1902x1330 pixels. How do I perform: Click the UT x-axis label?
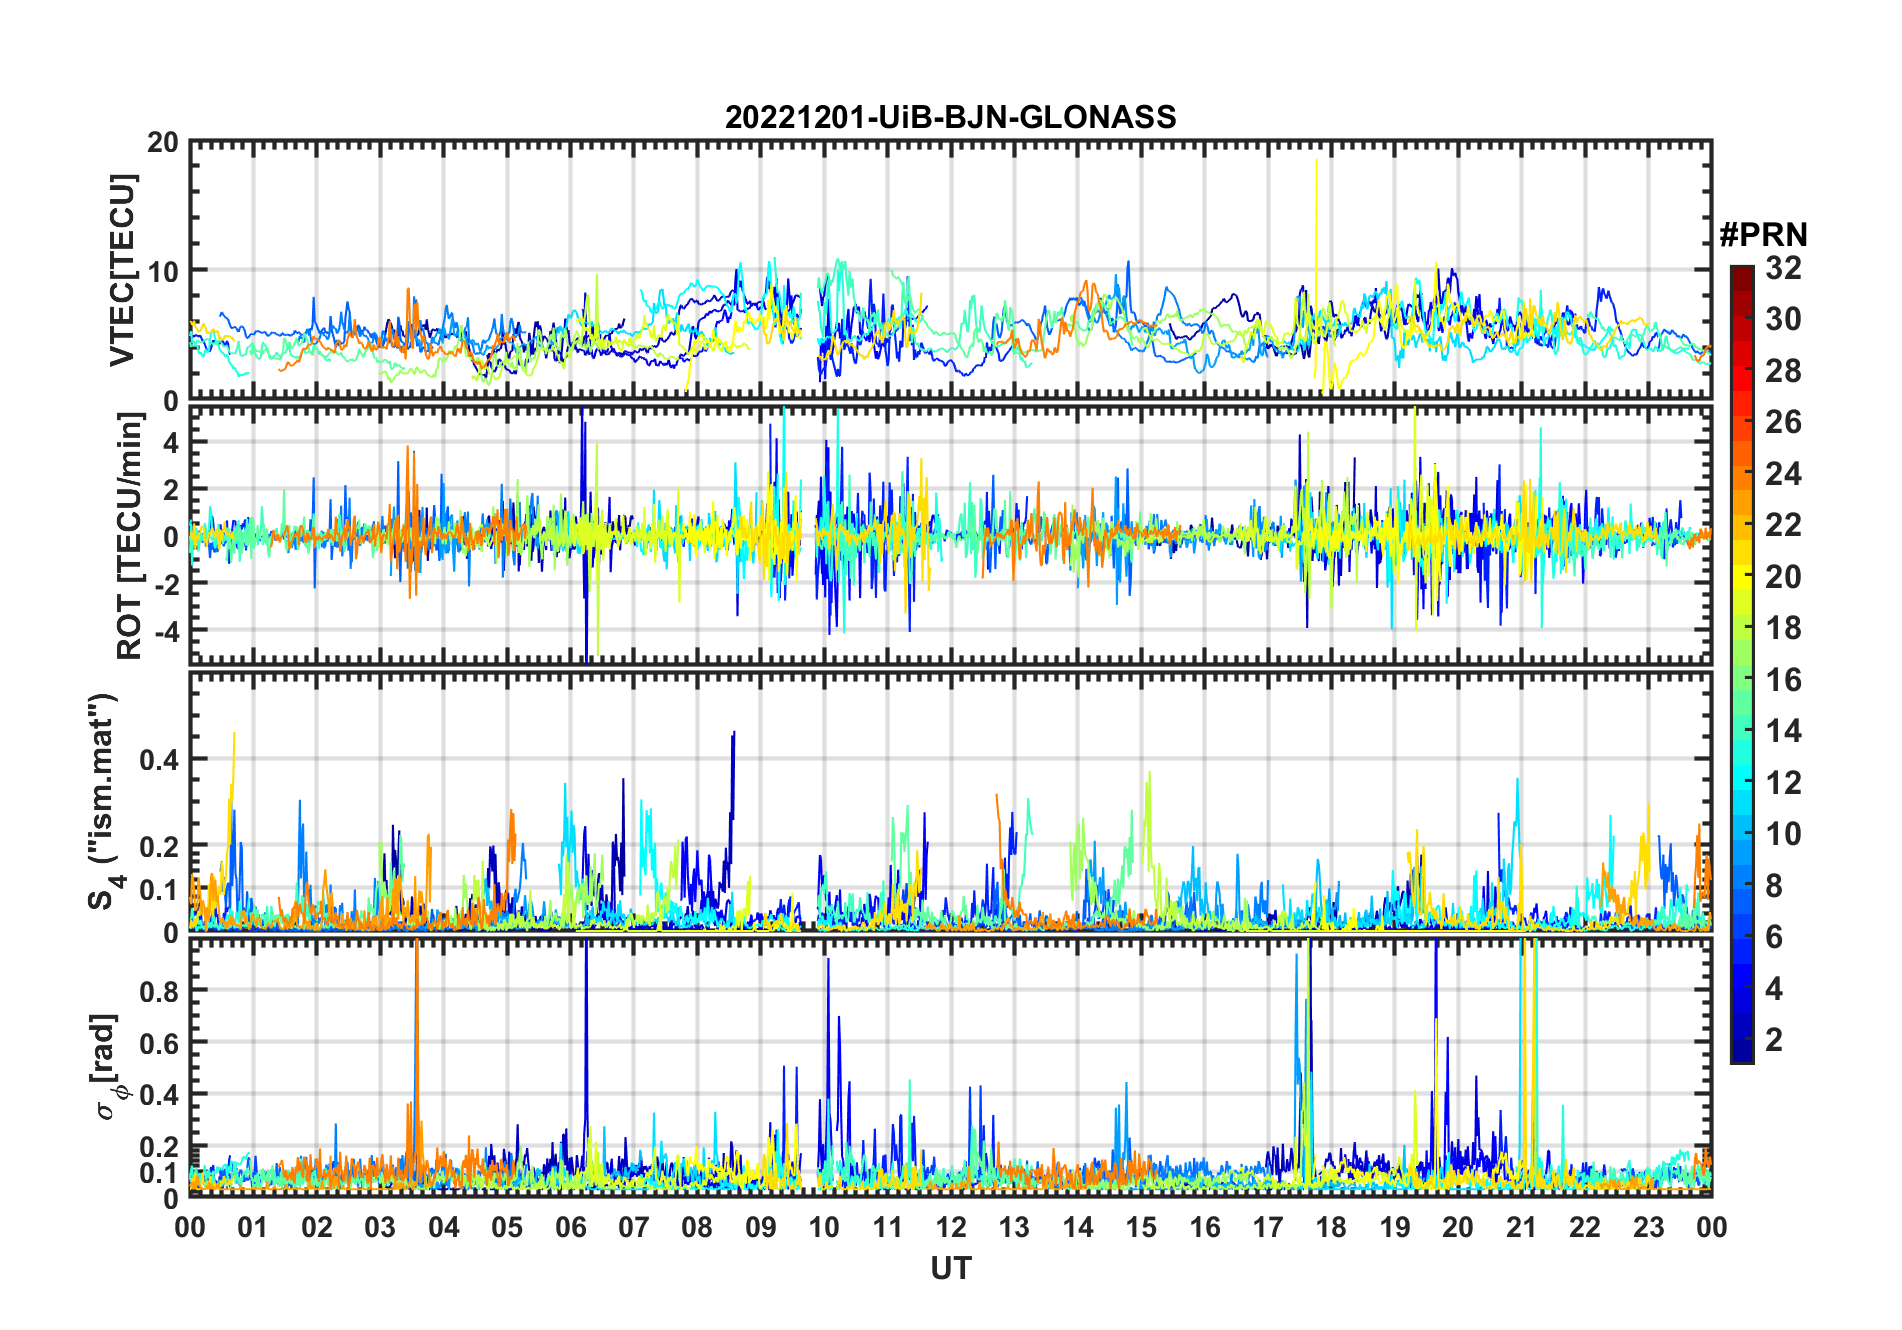950,1269
